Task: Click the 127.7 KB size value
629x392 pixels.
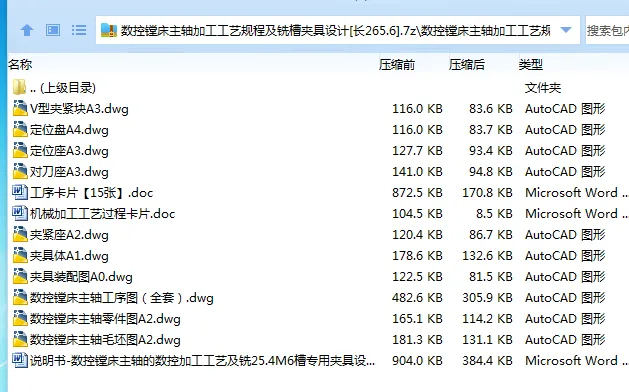Action: [417, 151]
